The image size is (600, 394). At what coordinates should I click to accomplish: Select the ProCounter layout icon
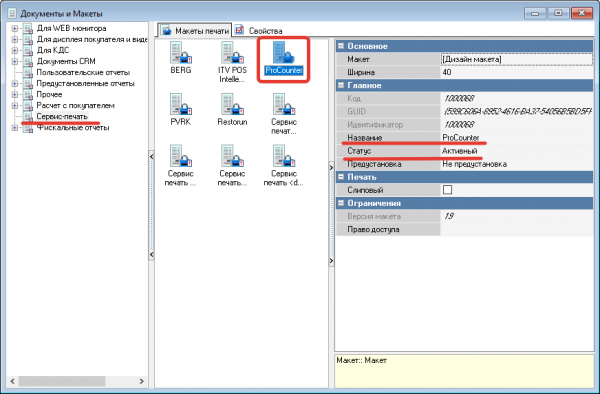pos(284,53)
